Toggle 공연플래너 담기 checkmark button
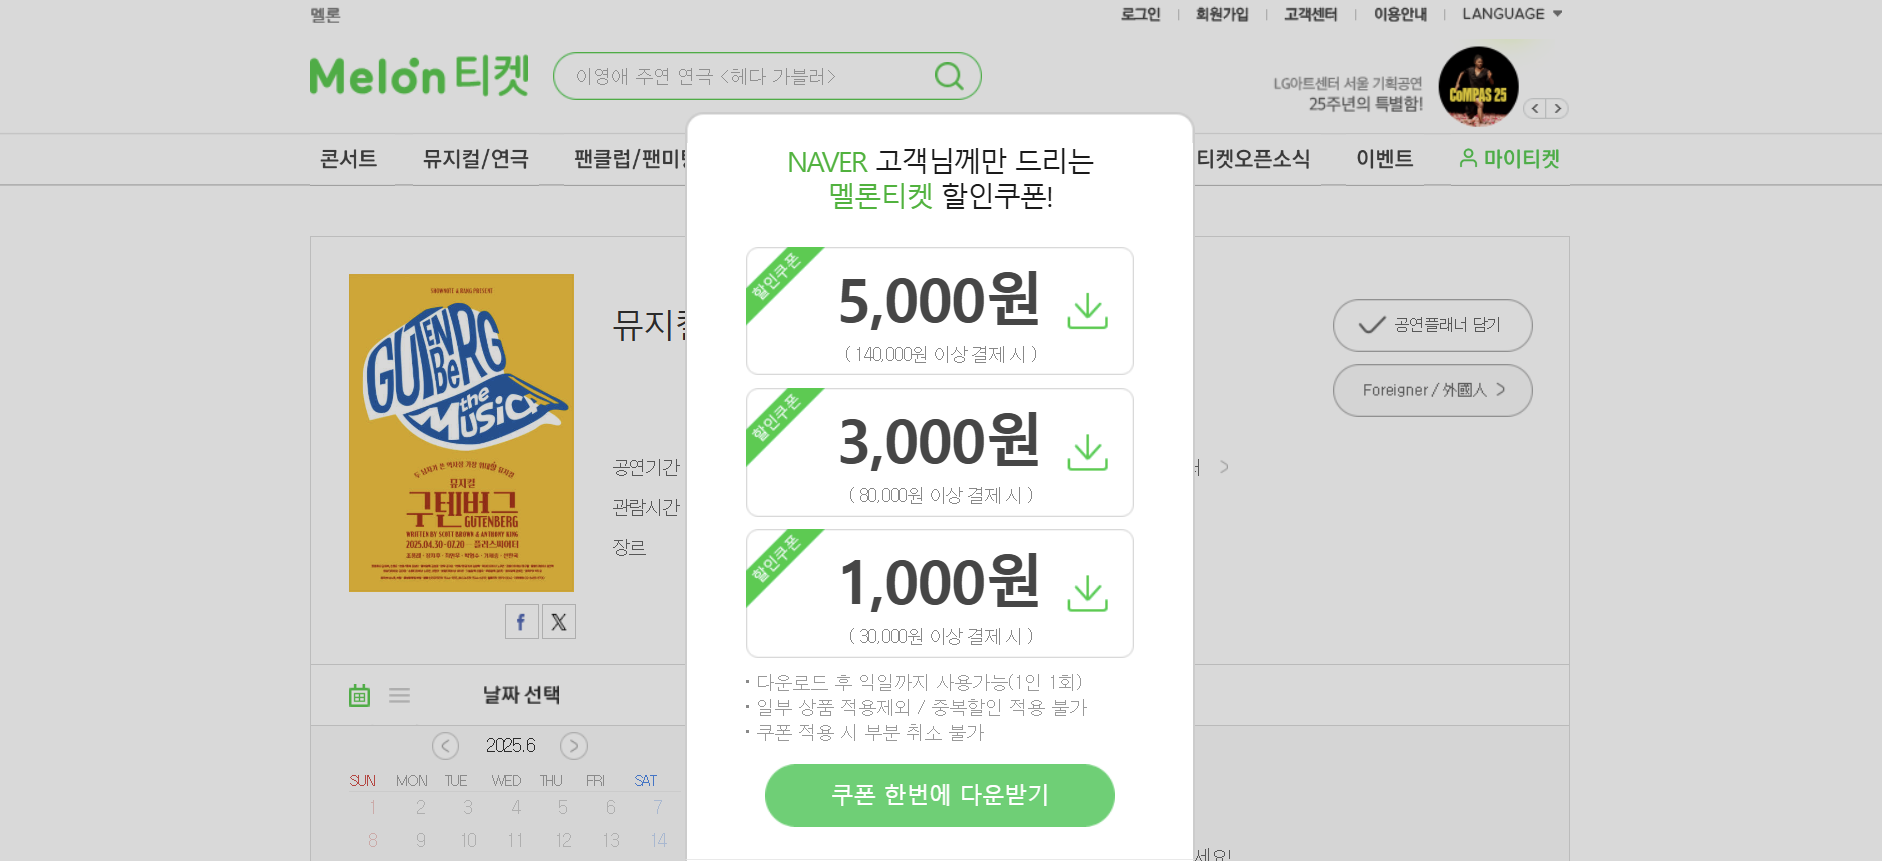 point(1432,325)
